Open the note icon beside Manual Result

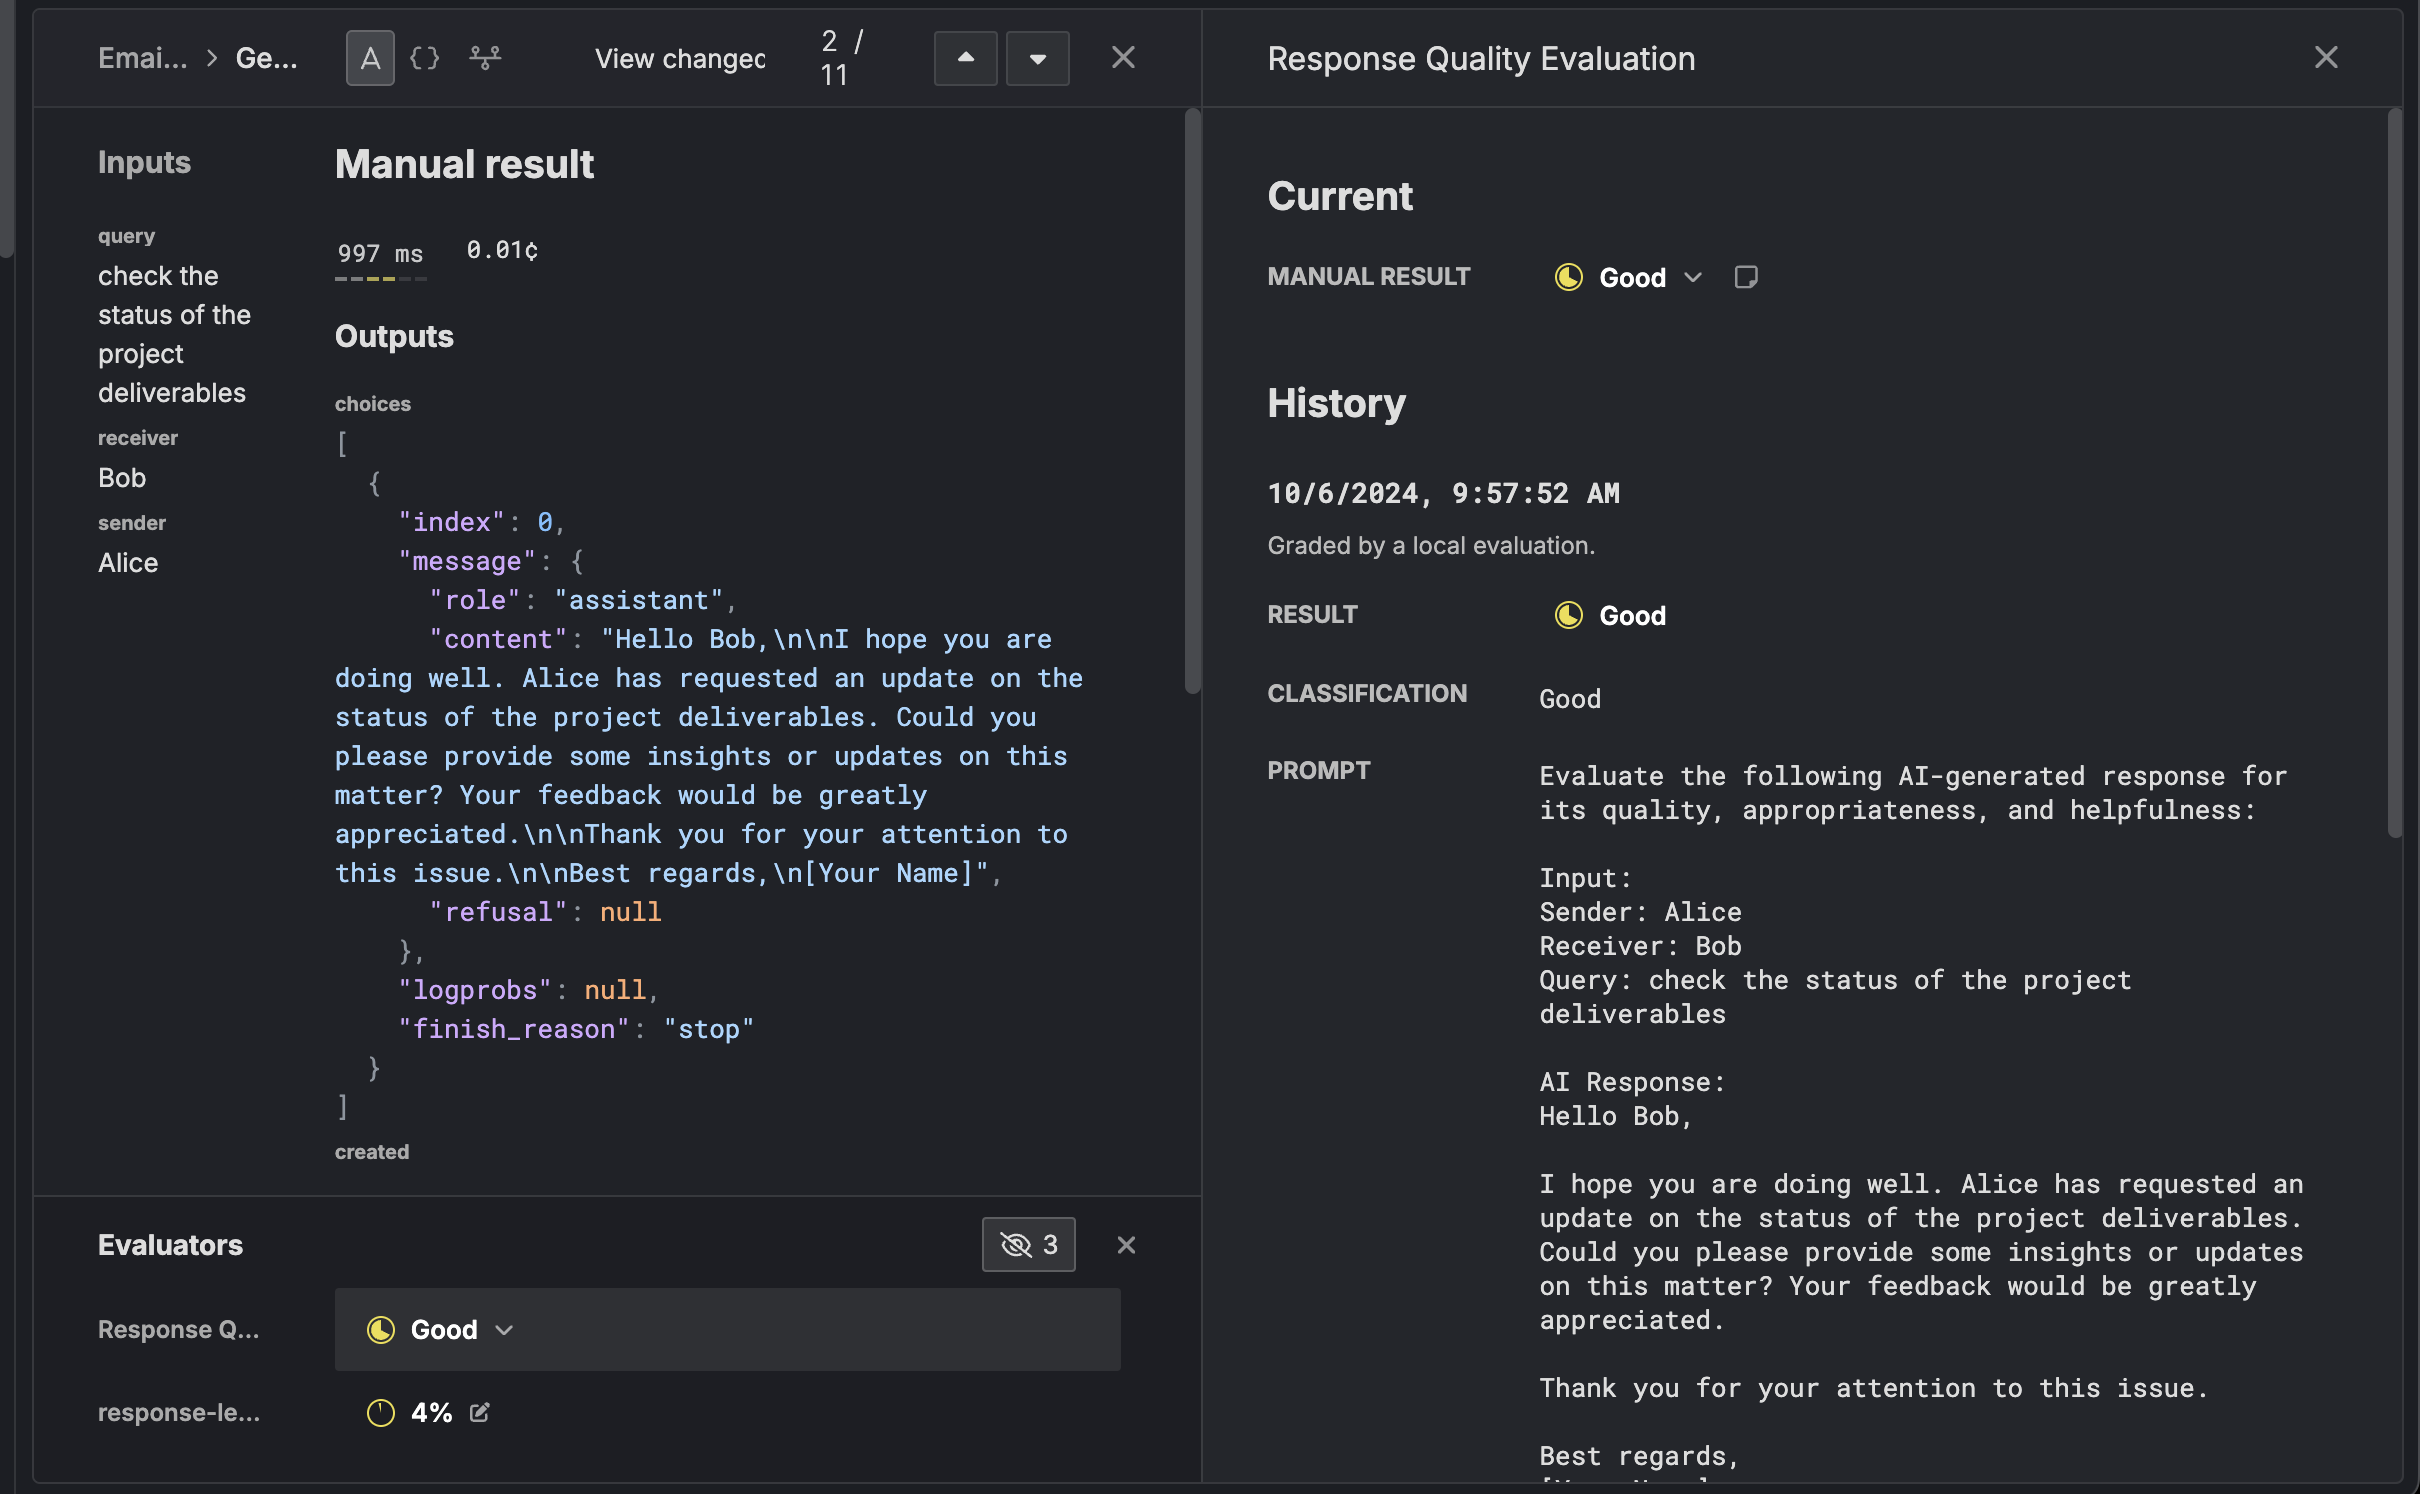coord(1746,277)
